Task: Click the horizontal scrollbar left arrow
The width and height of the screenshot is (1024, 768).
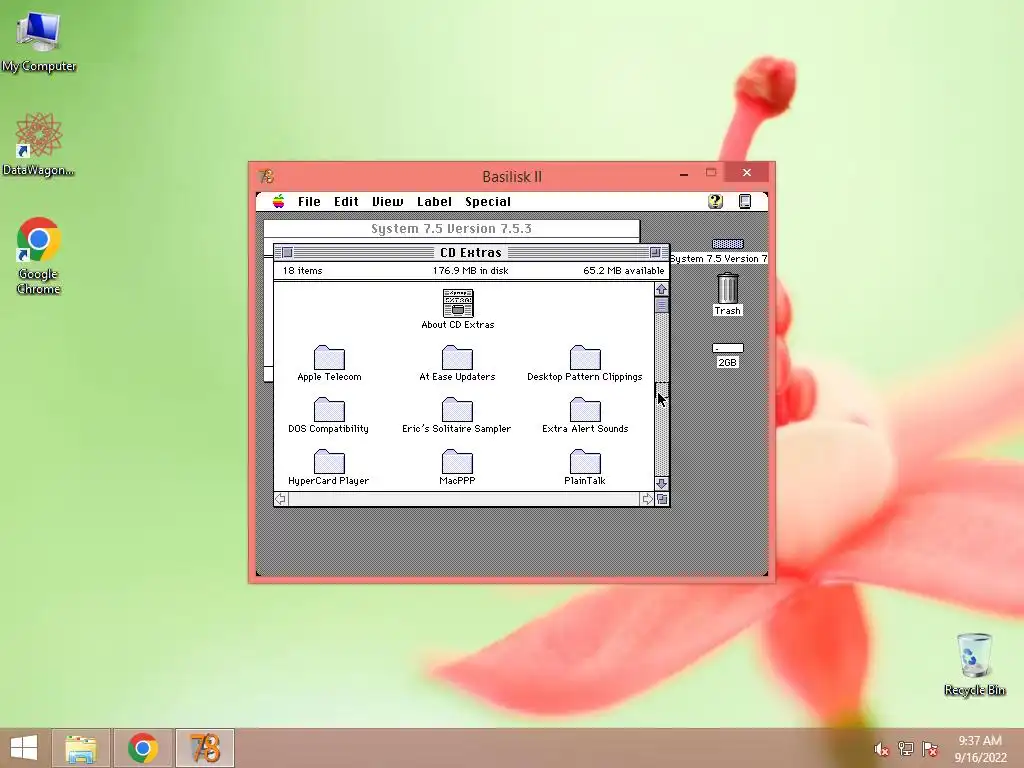Action: pyautogui.click(x=281, y=499)
